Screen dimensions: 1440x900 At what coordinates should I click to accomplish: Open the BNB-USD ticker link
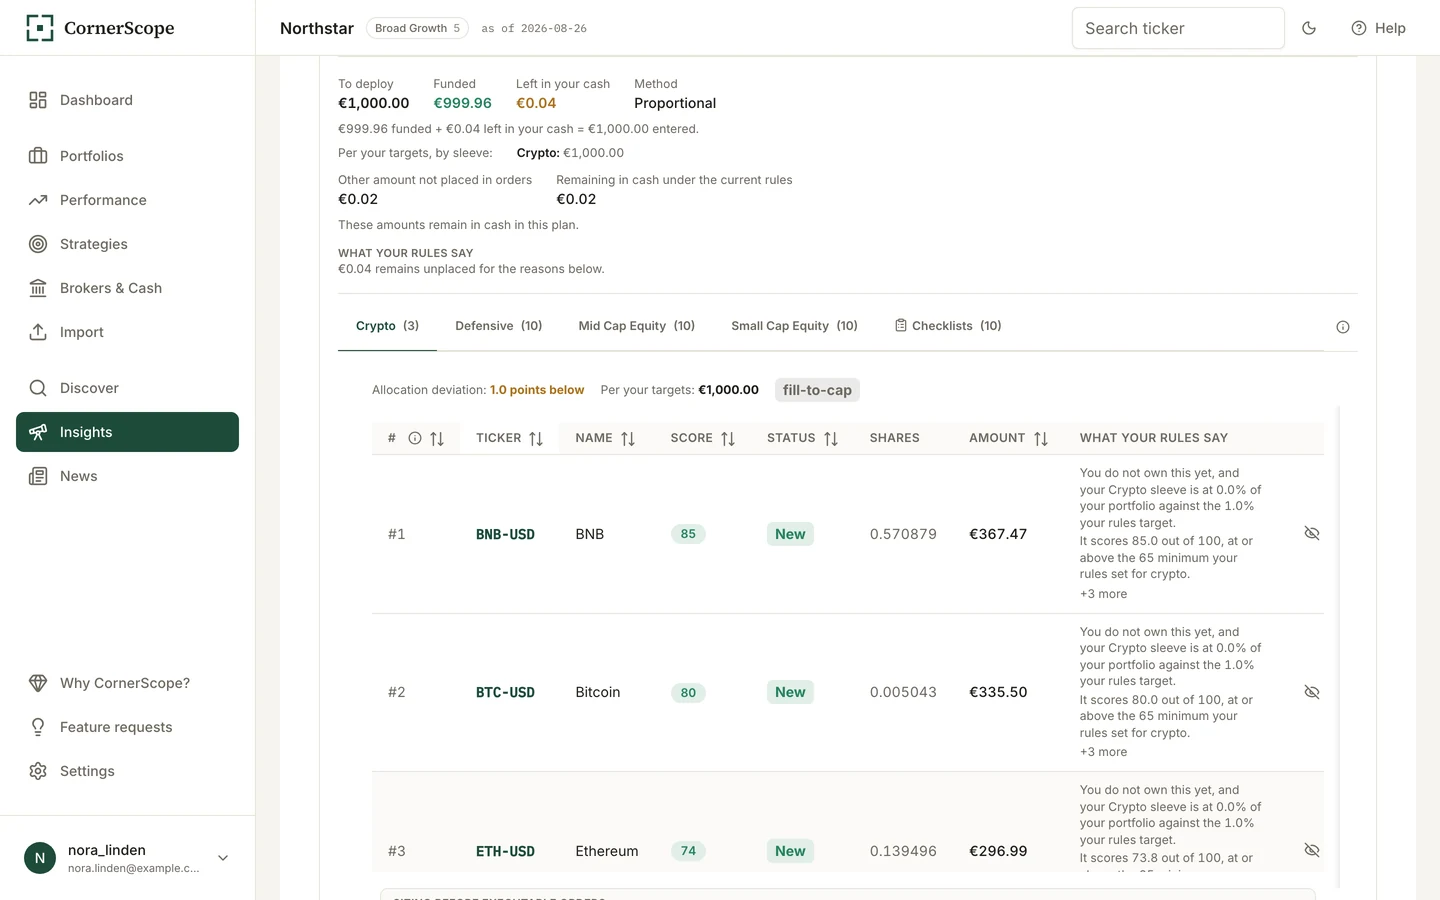tap(505, 534)
